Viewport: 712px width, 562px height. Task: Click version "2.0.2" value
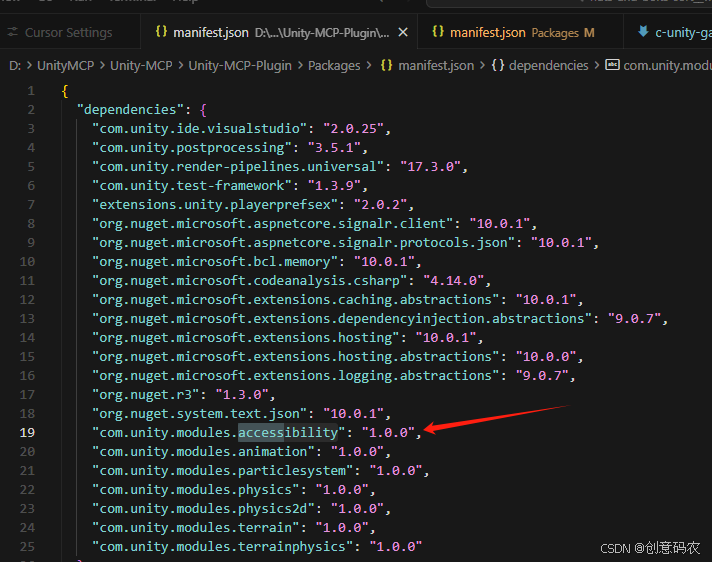click(x=381, y=205)
